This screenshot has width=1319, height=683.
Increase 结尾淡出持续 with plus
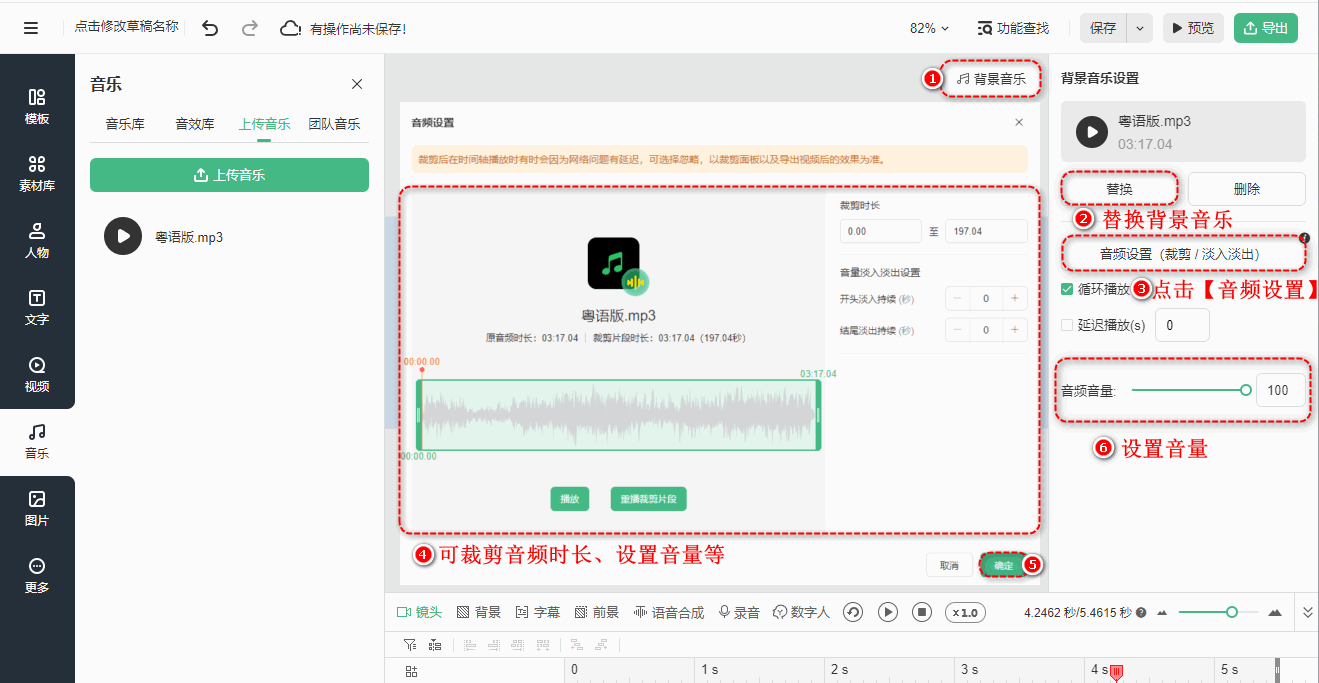point(1015,330)
